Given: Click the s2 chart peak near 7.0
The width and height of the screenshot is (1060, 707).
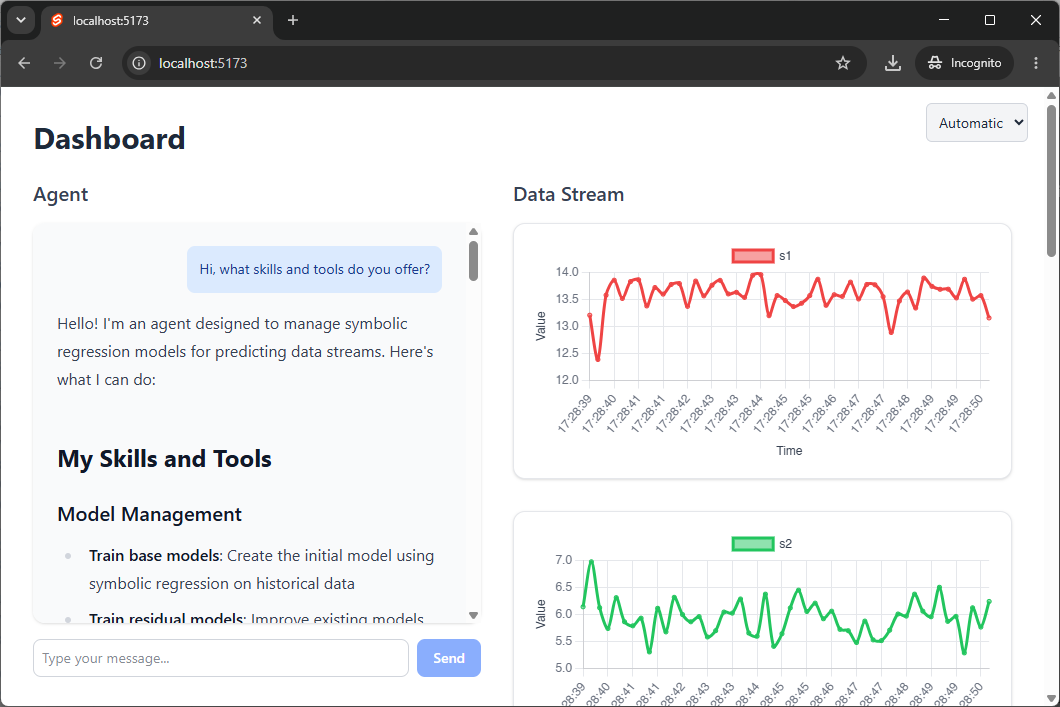Looking at the screenshot, I should pyautogui.click(x=592, y=561).
